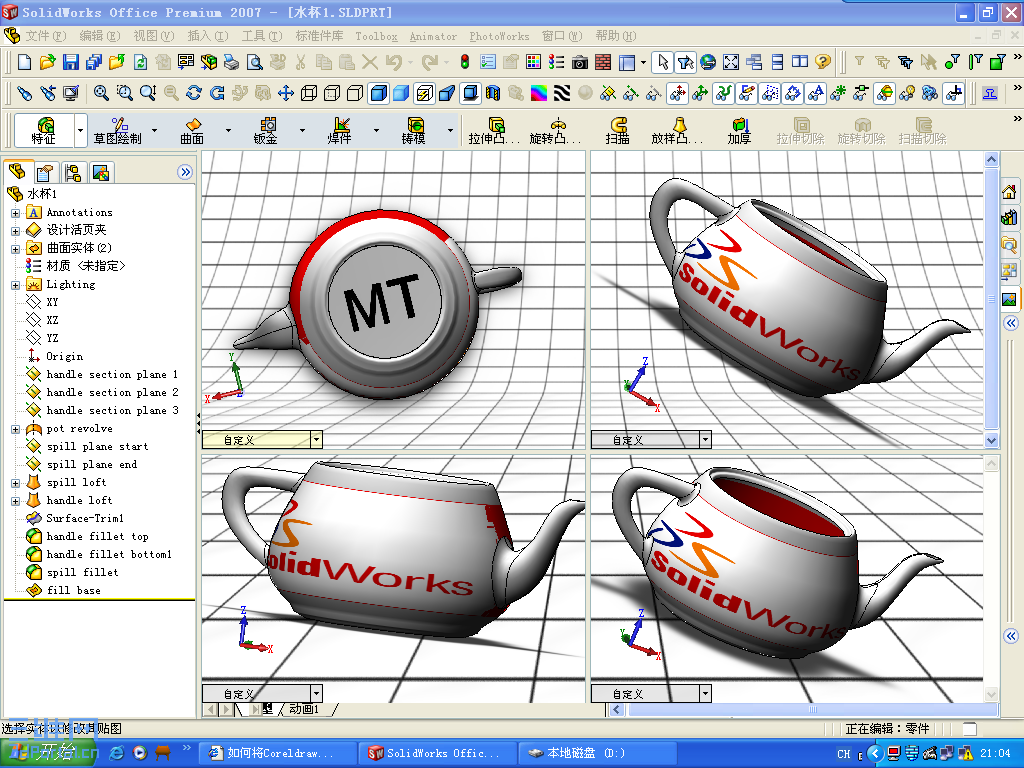Click the Rotate View icon
Image resolution: width=1024 pixels, height=768 pixels.
point(192,95)
